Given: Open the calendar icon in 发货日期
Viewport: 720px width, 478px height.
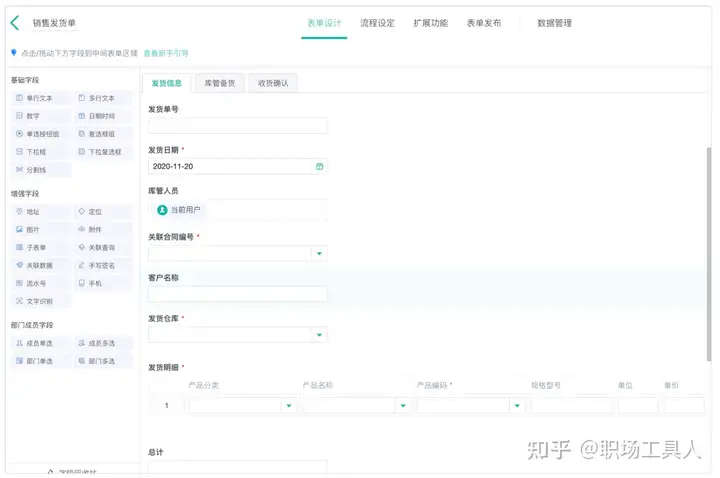Looking at the screenshot, I should click(320, 166).
